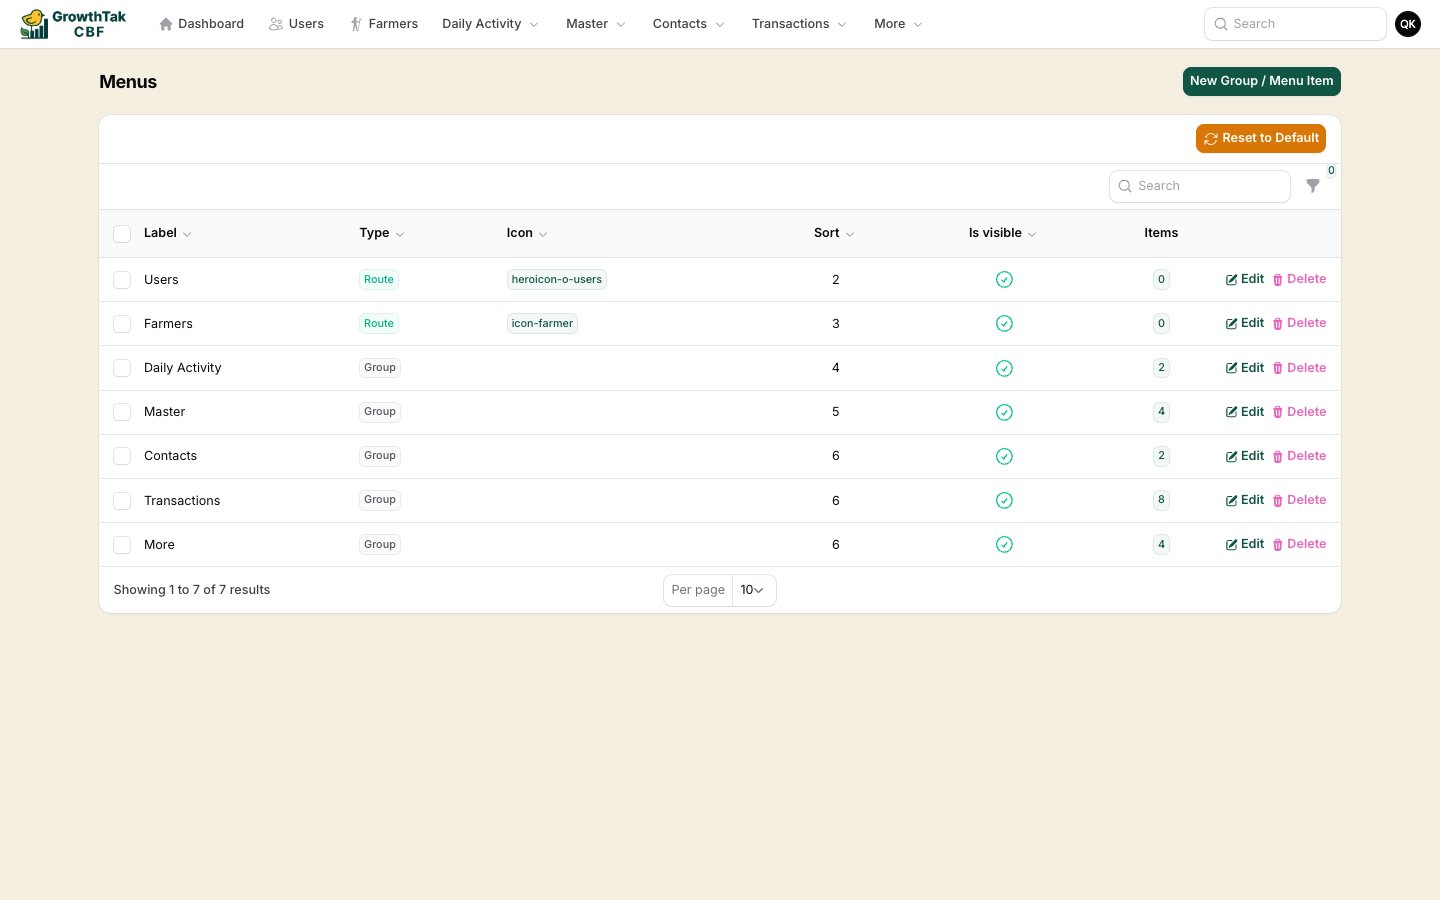
Task: Open the Daily Activity nav dropdown
Action: 490,24
